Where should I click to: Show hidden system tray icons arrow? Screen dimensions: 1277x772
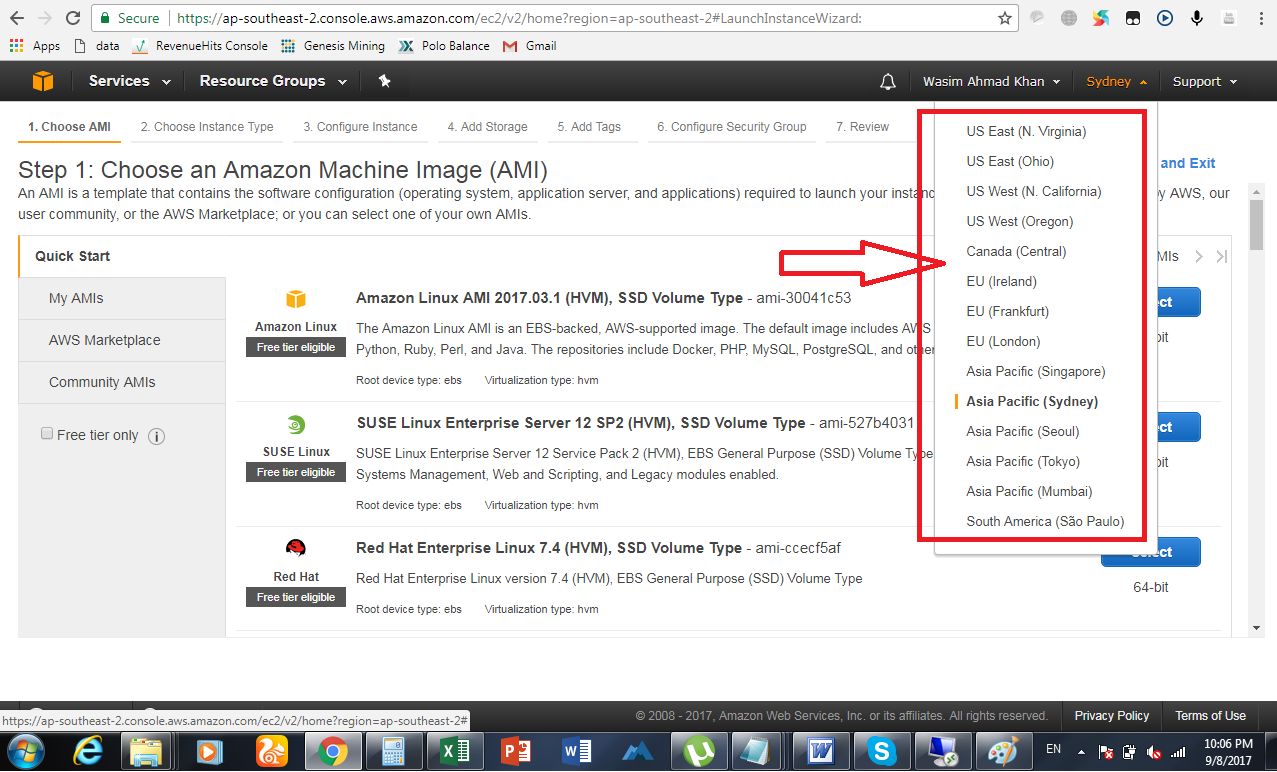[1081, 751]
